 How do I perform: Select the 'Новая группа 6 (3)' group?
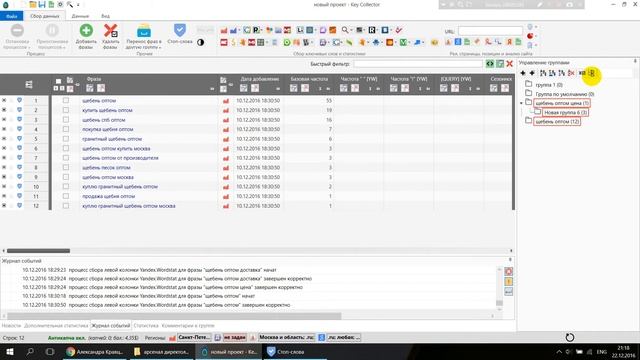click(x=566, y=112)
